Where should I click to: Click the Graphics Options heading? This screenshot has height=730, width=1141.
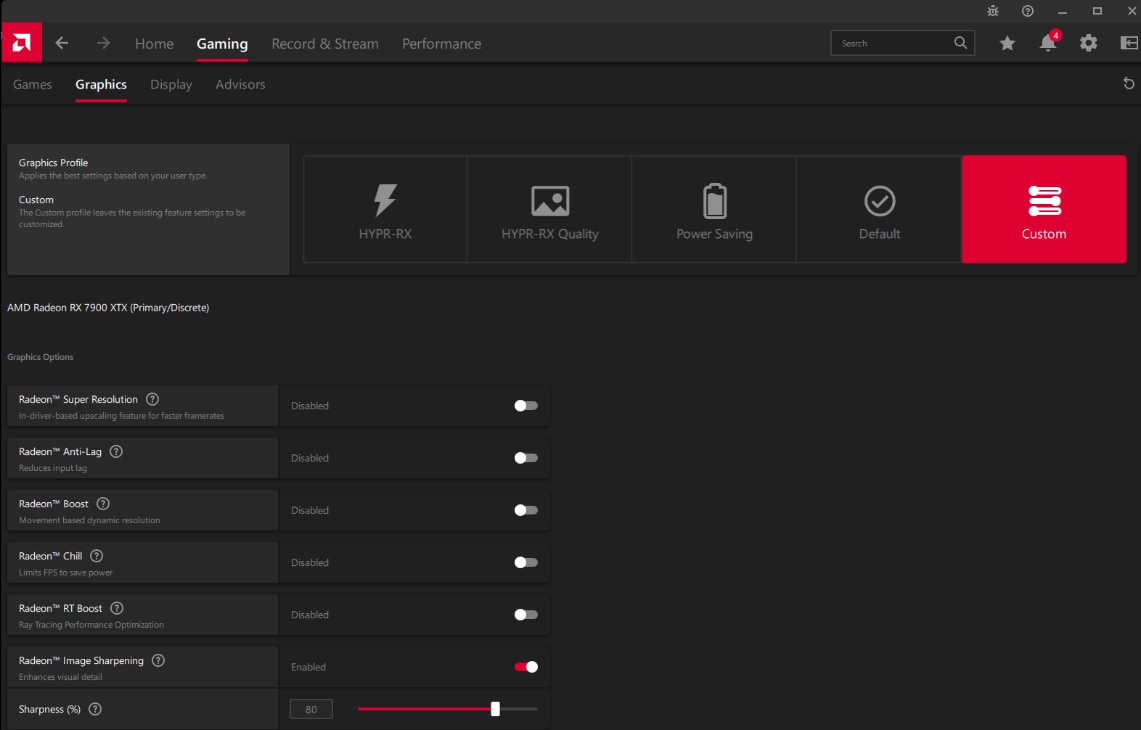[40, 357]
